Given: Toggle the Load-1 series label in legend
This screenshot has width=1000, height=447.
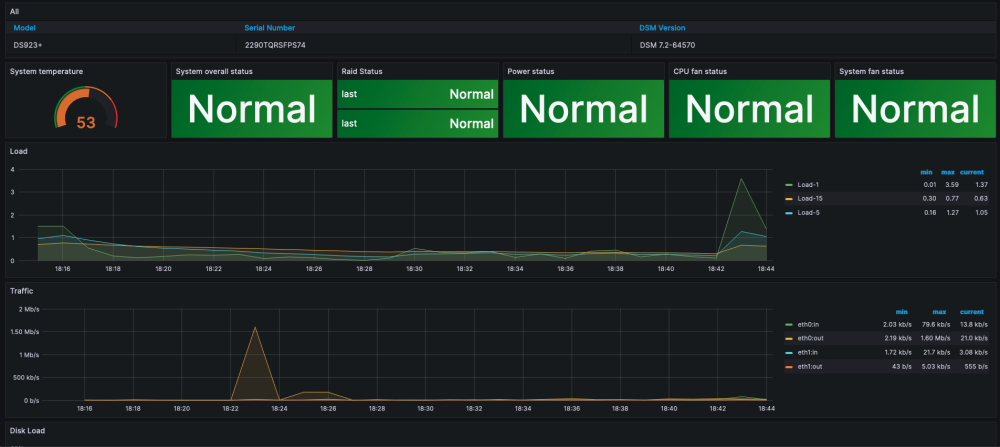Looking at the screenshot, I should pyautogui.click(x=808, y=185).
